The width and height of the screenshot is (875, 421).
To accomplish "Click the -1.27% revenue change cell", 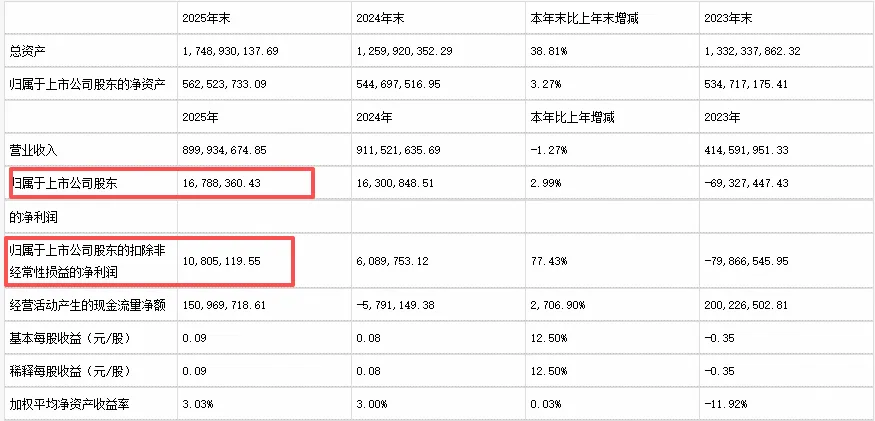I will (x=549, y=150).
